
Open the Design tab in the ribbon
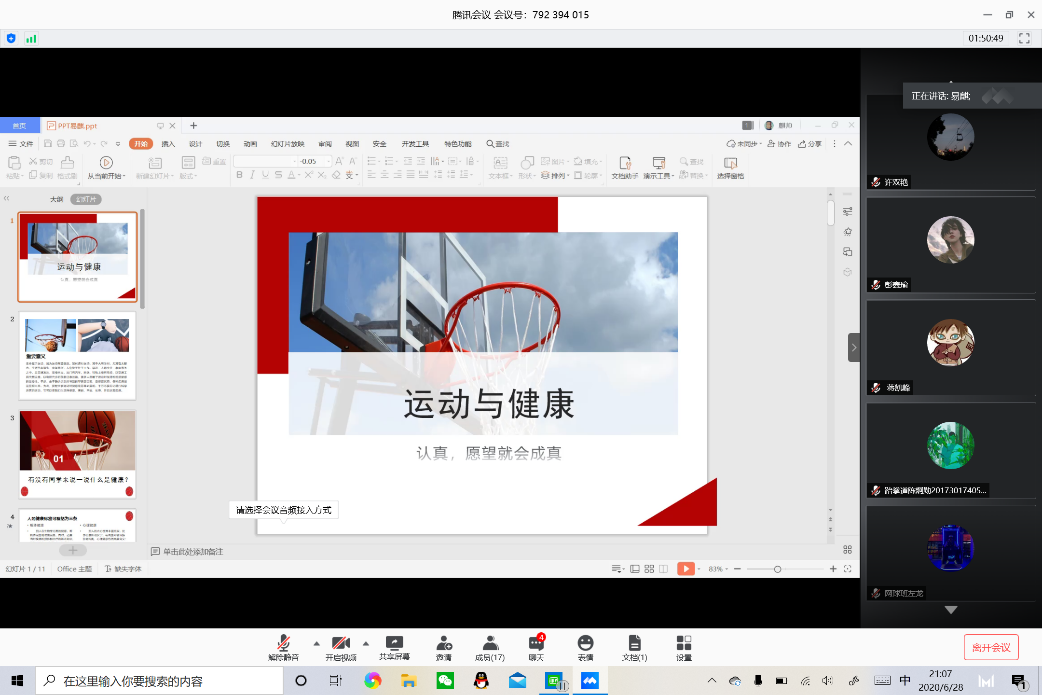pos(196,144)
